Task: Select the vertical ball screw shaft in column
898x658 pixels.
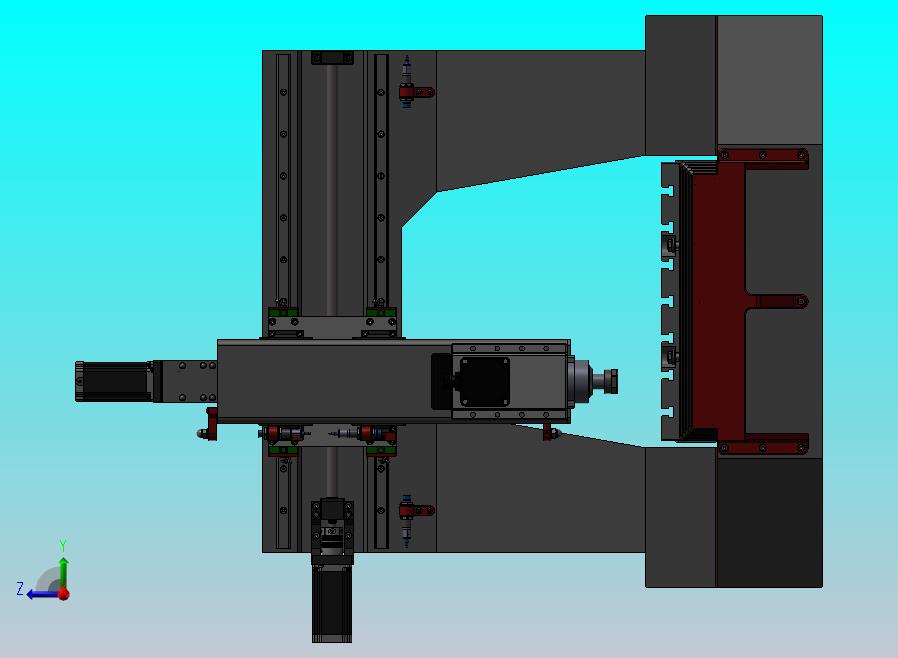Action: tap(332, 189)
